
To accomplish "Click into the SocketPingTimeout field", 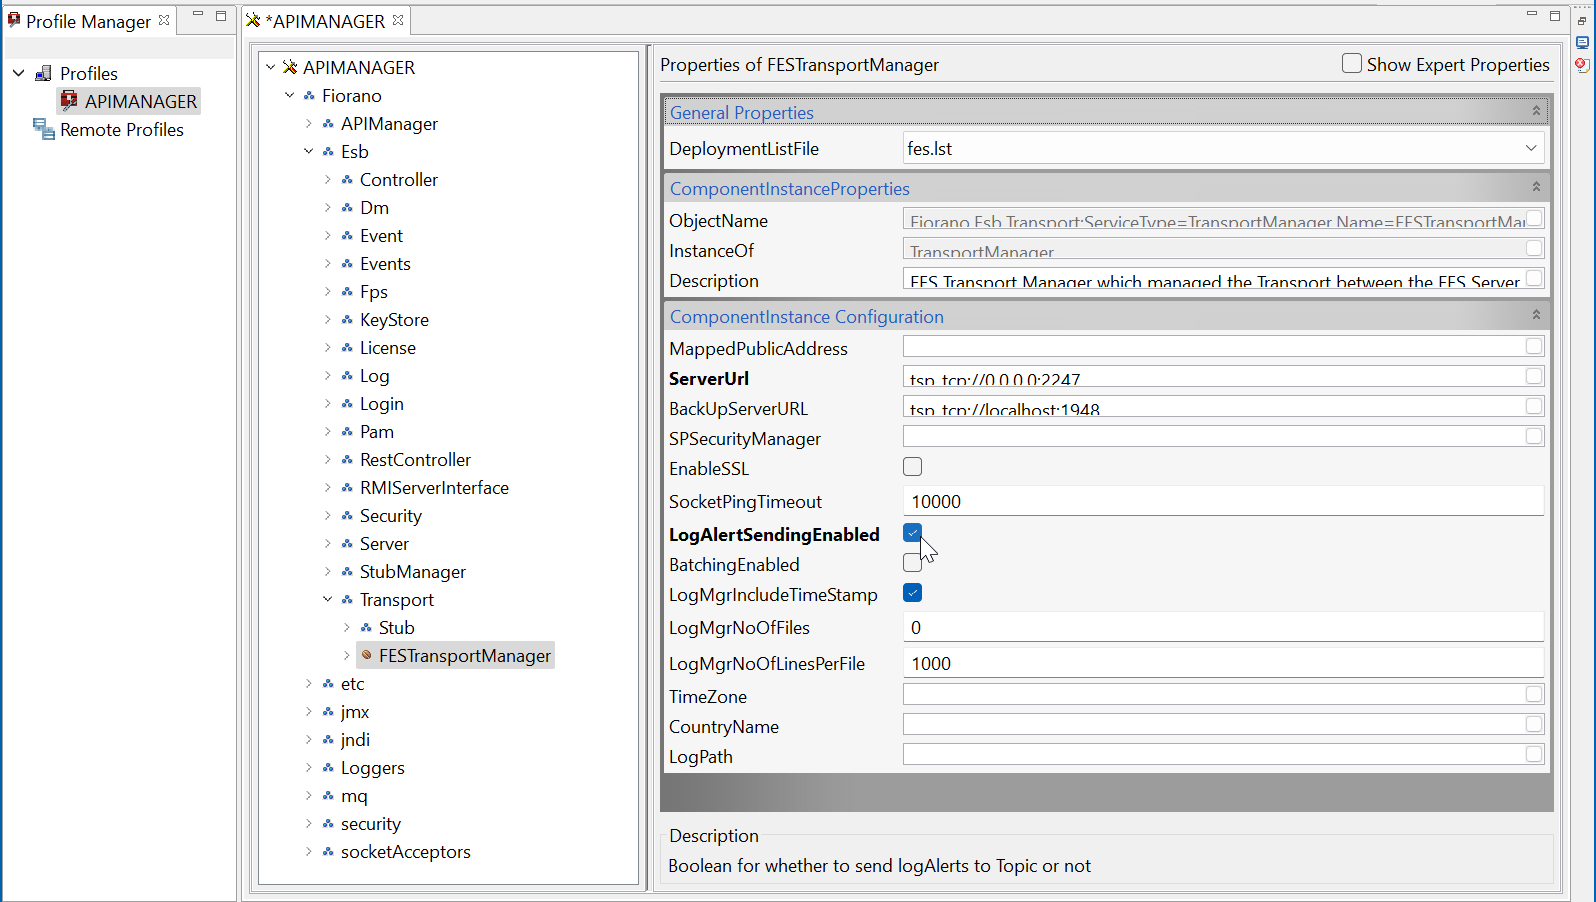I will (1223, 501).
